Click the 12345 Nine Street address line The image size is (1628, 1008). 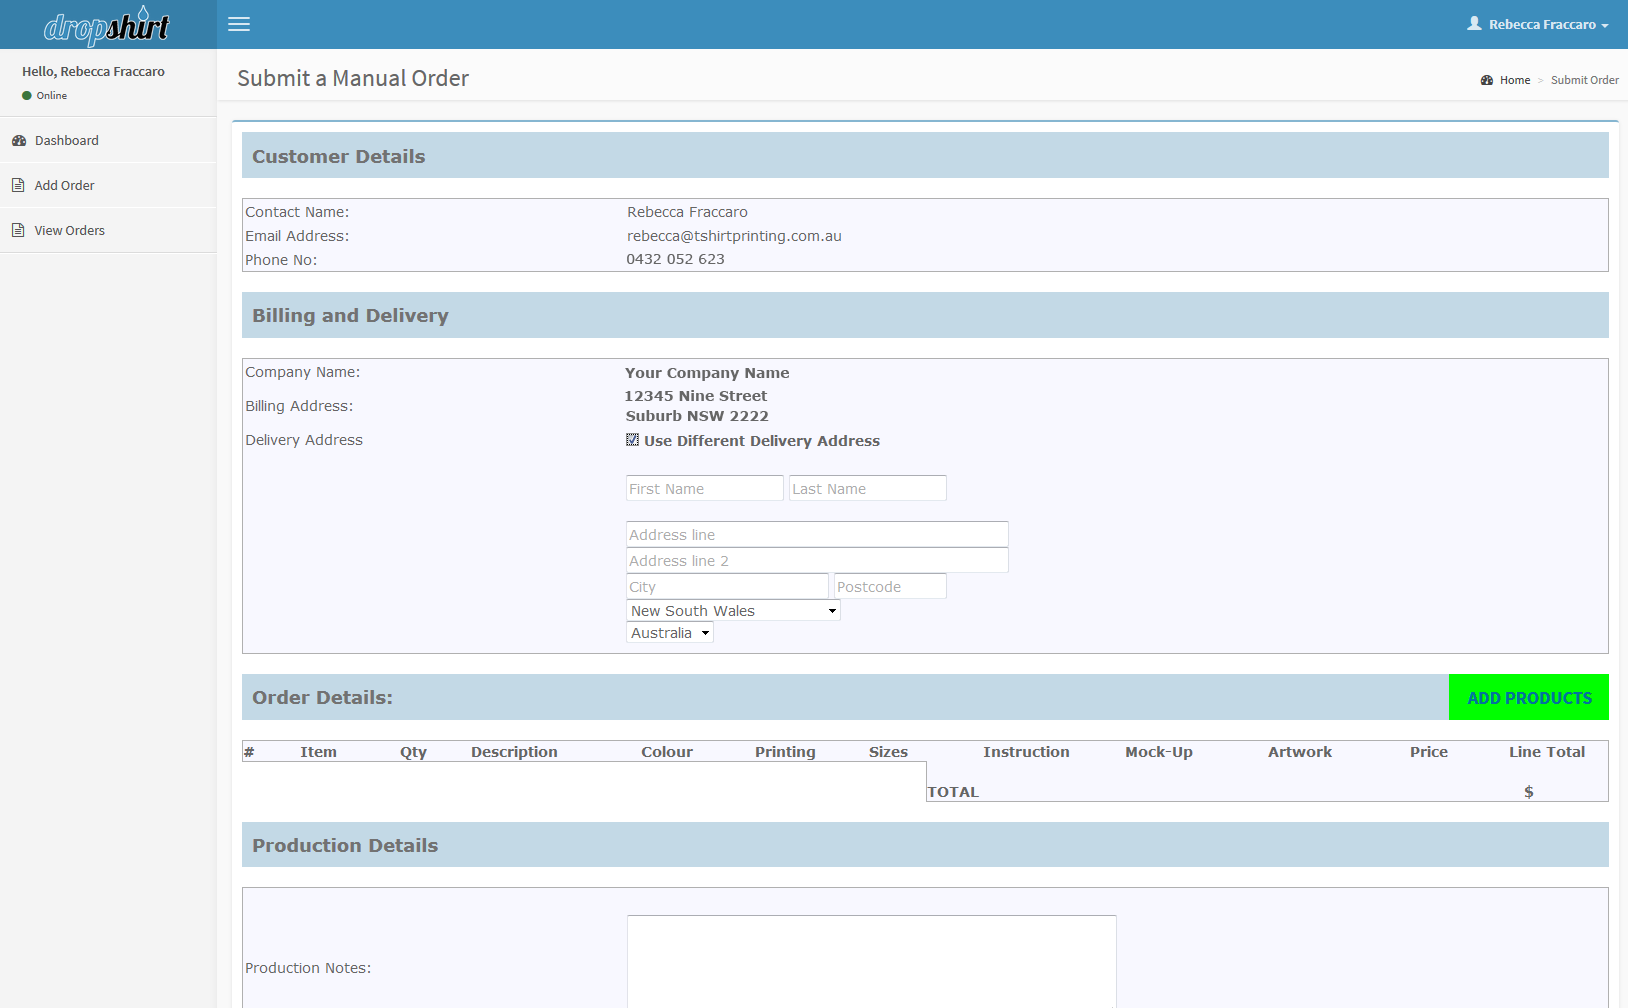click(x=696, y=396)
